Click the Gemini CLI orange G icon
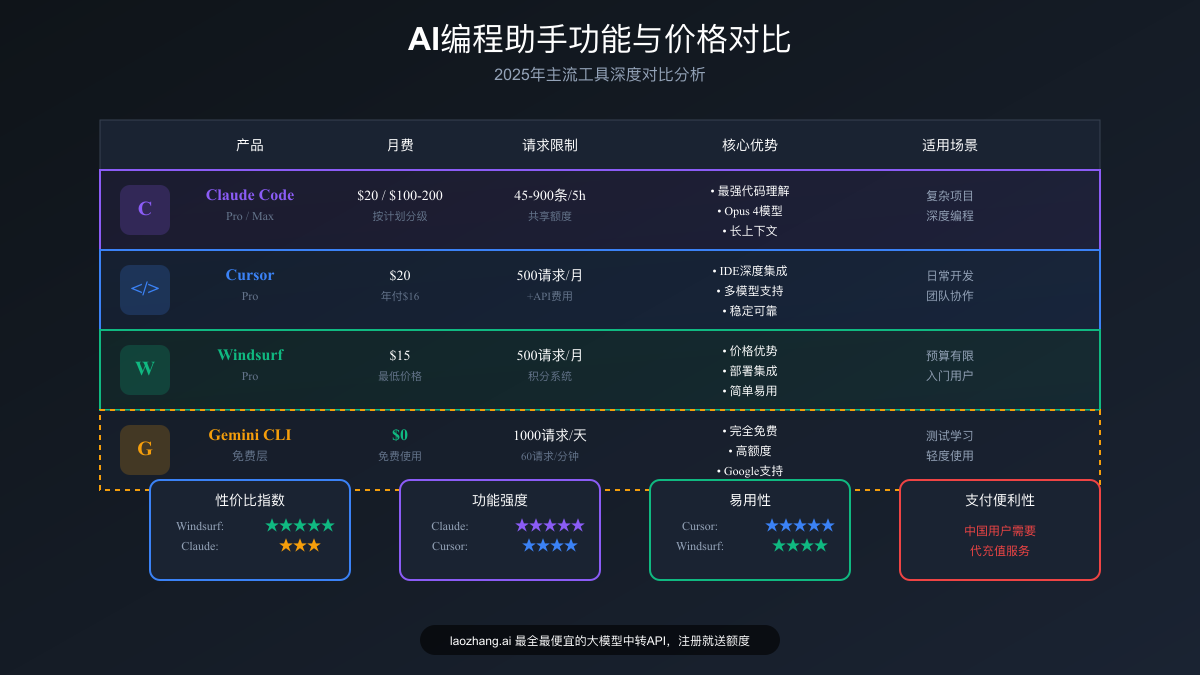1200x675 pixels. point(145,450)
